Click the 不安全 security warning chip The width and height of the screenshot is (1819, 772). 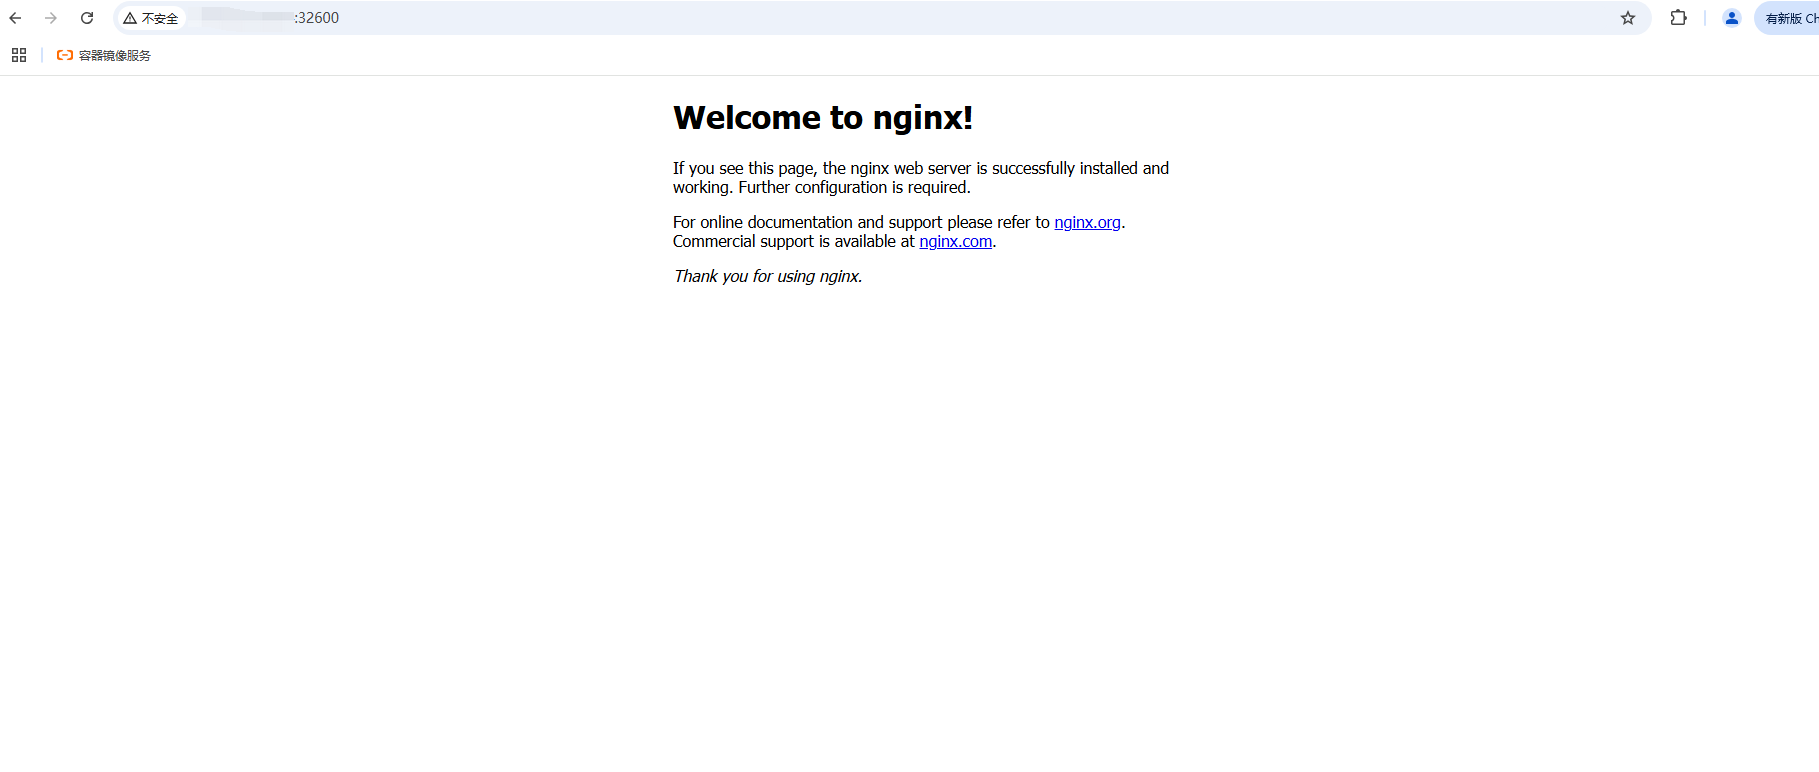pos(151,18)
